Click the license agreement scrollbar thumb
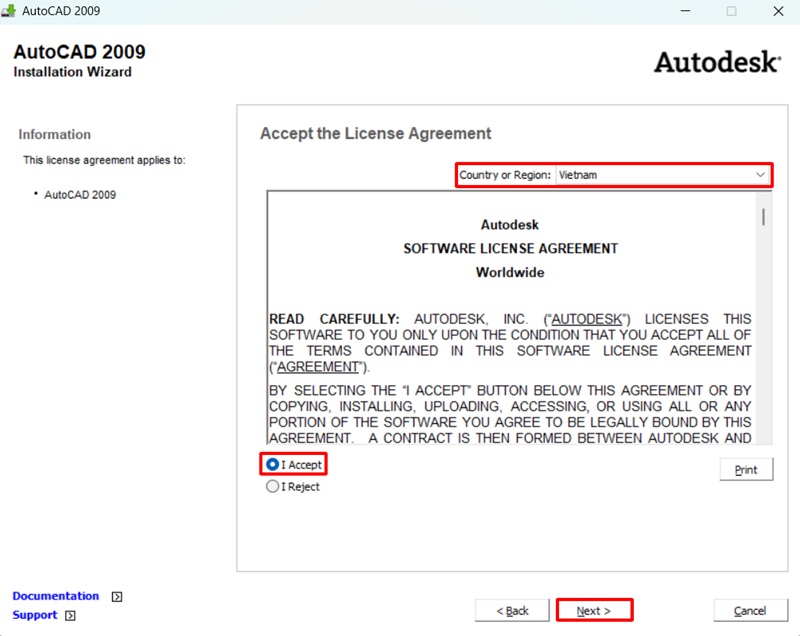This screenshot has height=636, width=800. [x=763, y=216]
